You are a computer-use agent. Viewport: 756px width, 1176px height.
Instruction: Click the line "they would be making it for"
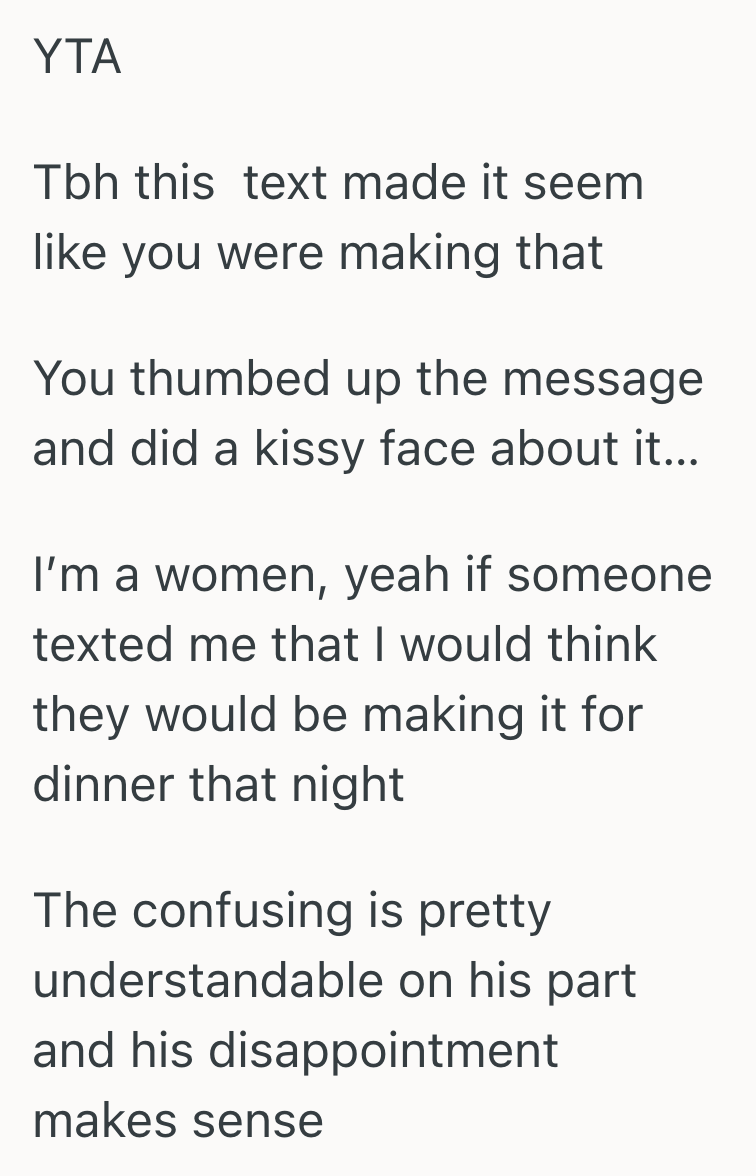(x=337, y=715)
